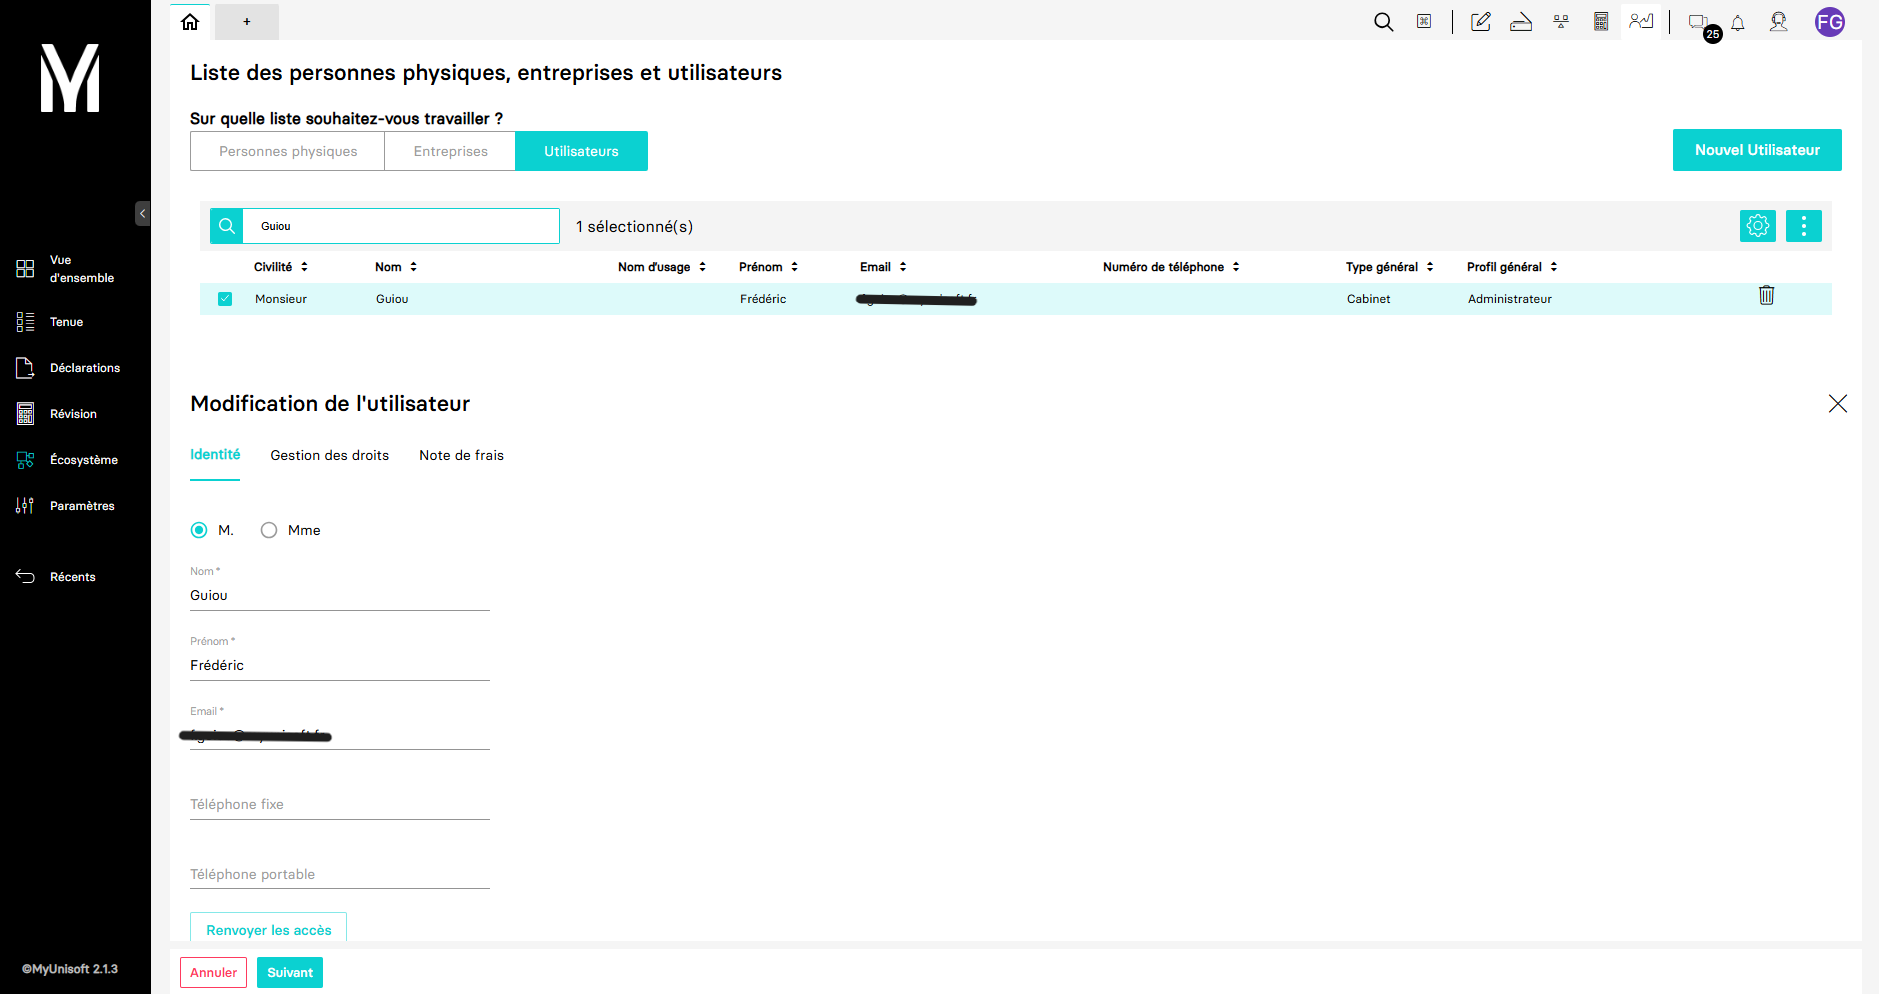Image resolution: width=1879 pixels, height=994 pixels.
Task: Open the calculator icon in top bar
Action: pyautogui.click(x=1601, y=22)
